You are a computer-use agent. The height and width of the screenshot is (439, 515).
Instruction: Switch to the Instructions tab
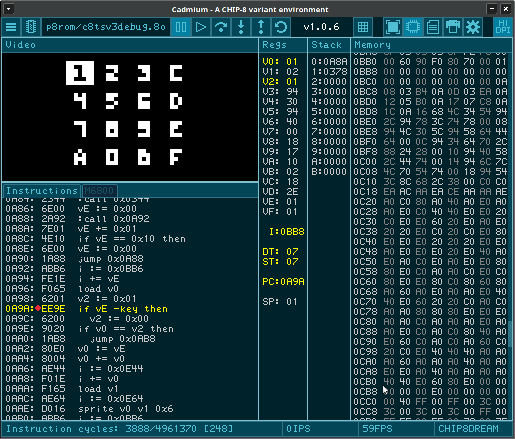tap(42, 191)
